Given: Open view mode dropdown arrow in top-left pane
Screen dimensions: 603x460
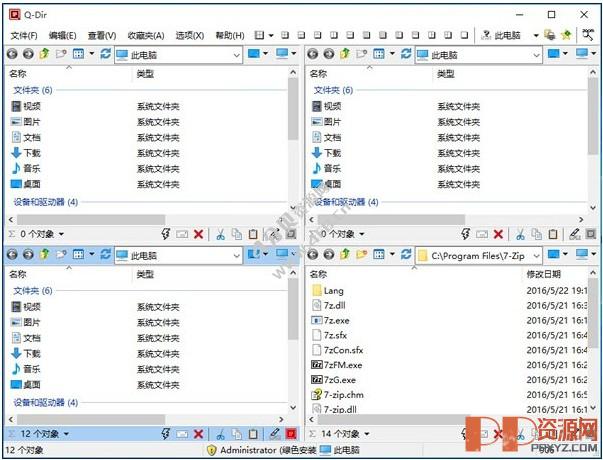Looking at the screenshot, I should coord(92,54).
